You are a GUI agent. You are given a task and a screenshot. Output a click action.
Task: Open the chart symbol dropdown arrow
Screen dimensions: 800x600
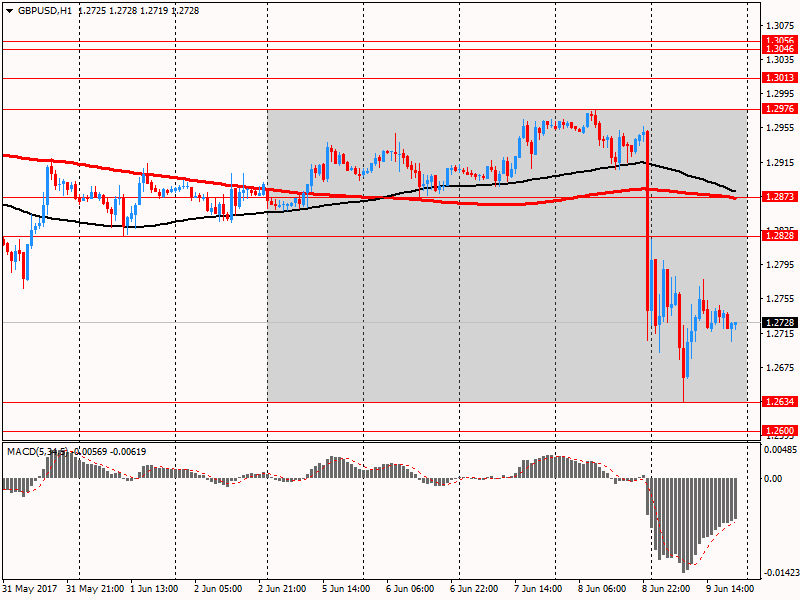tap(9, 11)
